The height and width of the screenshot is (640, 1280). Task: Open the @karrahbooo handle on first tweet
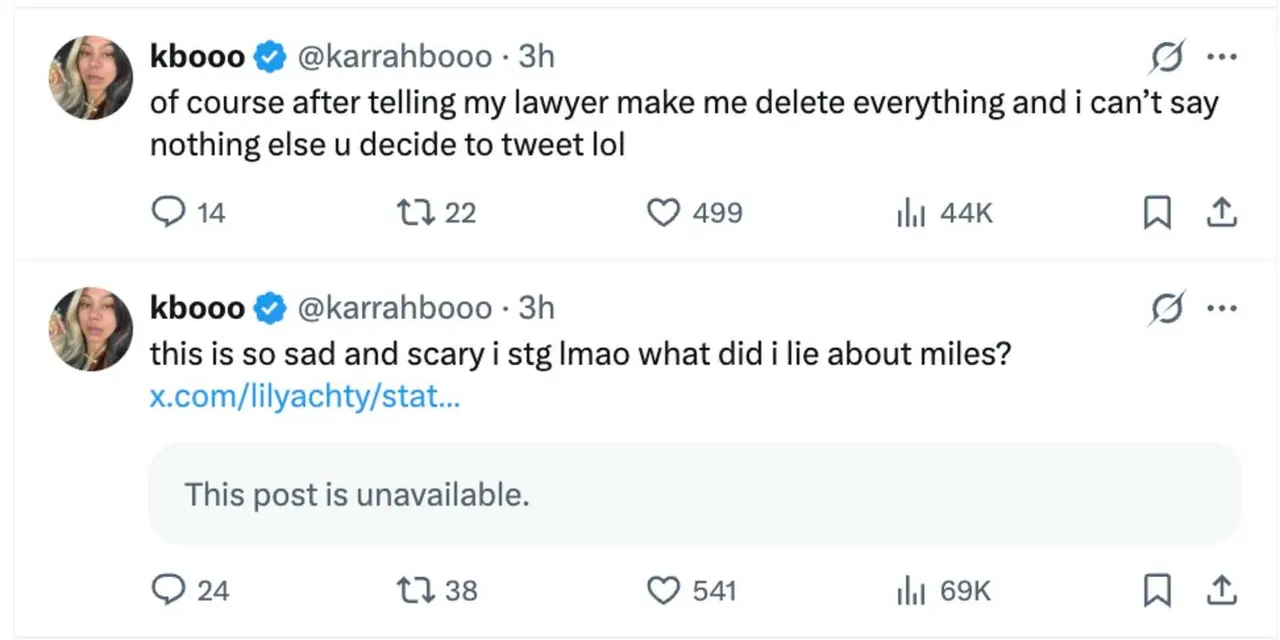pyautogui.click(x=396, y=56)
